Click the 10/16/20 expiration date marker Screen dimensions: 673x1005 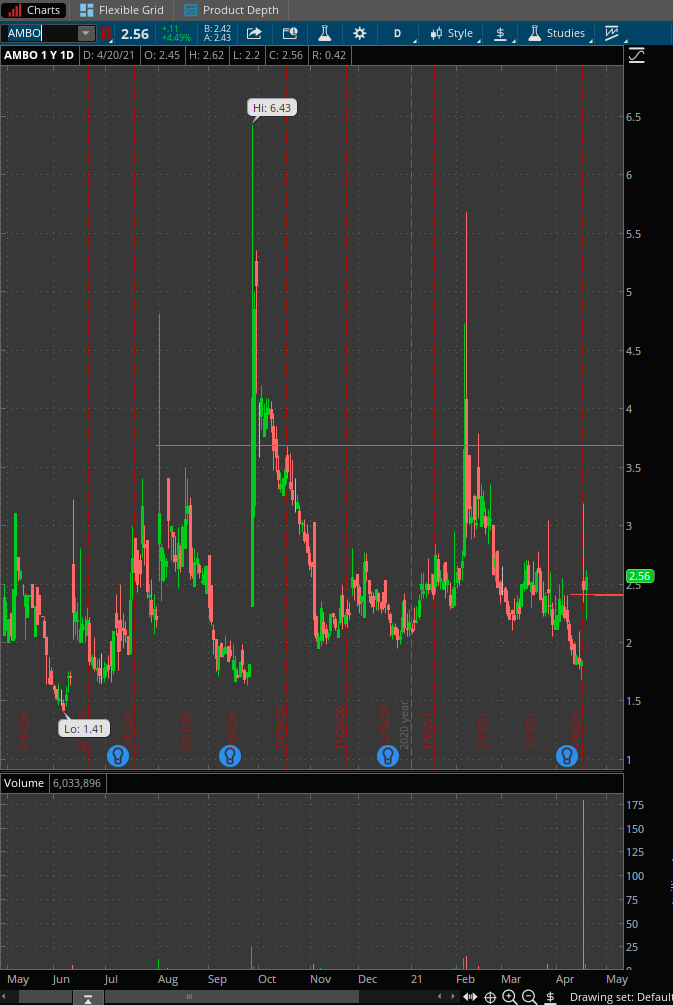(x=279, y=728)
